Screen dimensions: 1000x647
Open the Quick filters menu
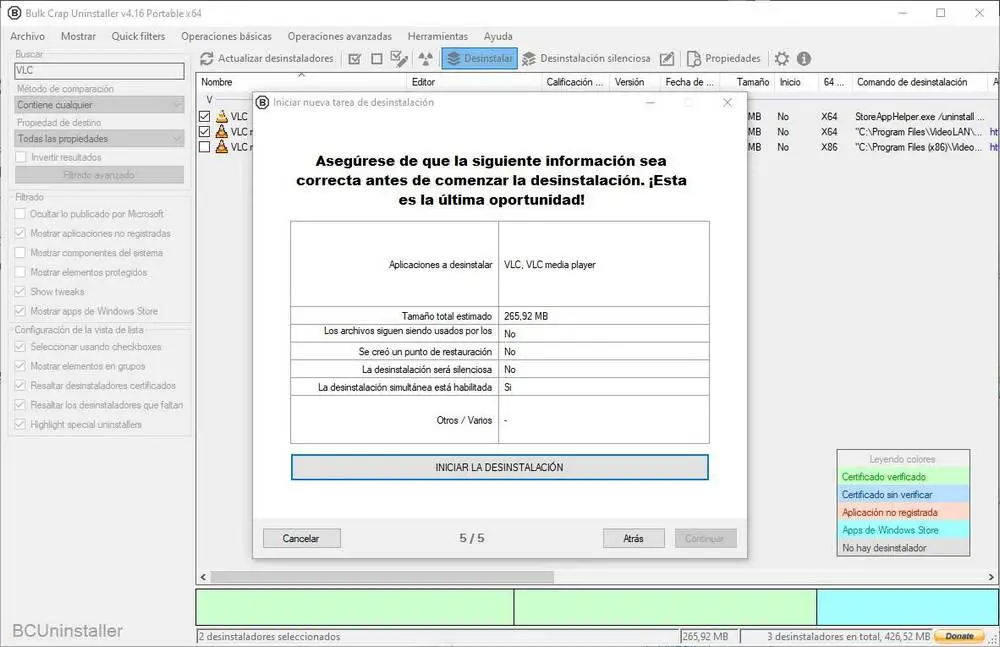click(x=138, y=36)
